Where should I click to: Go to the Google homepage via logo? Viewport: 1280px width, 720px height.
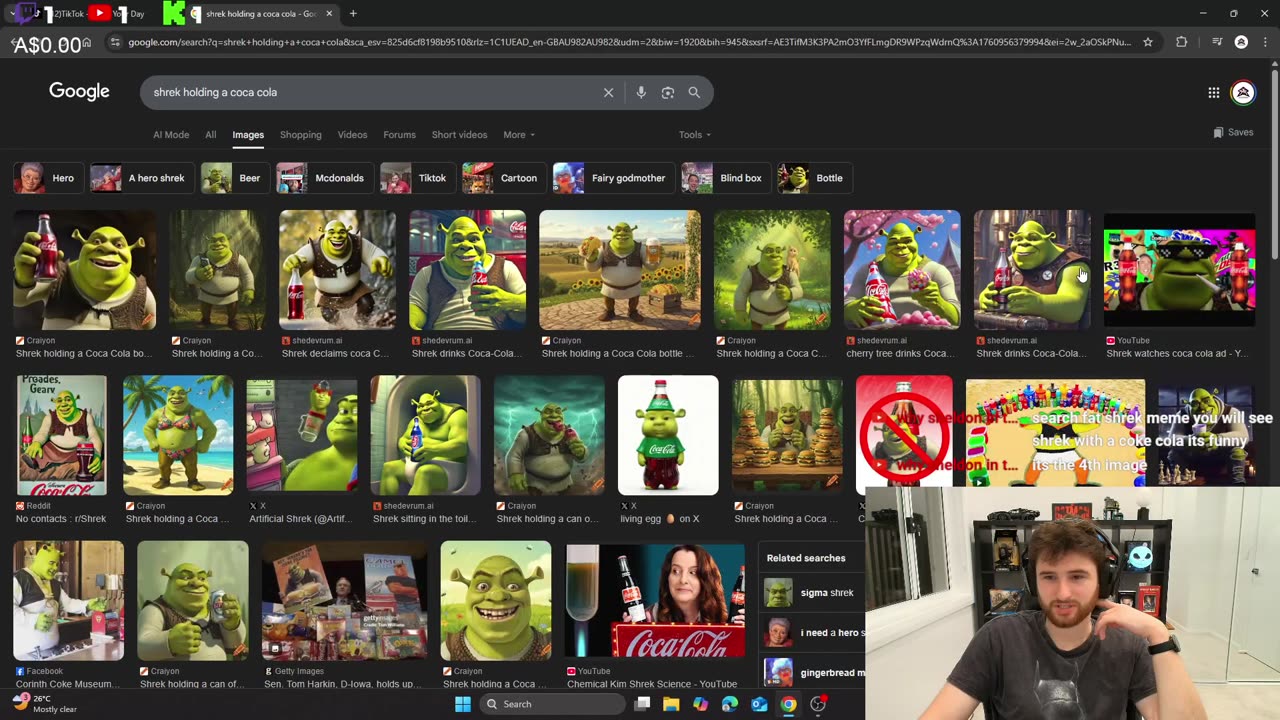[x=79, y=92]
